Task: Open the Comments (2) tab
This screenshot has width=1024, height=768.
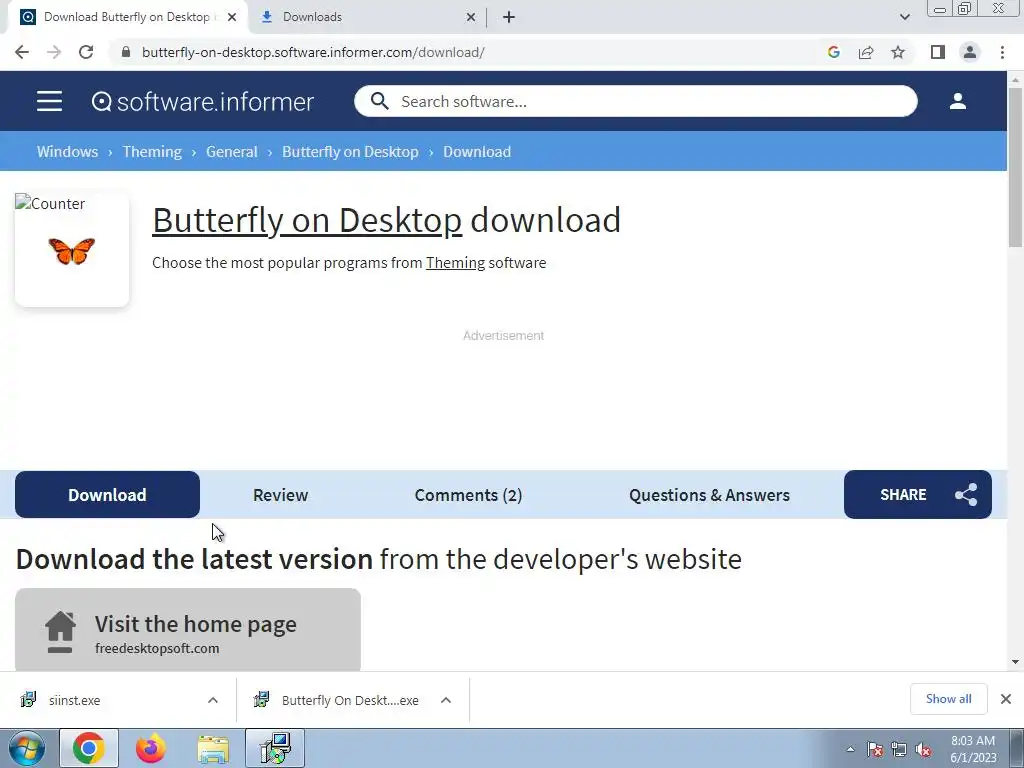Action: (x=468, y=494)
